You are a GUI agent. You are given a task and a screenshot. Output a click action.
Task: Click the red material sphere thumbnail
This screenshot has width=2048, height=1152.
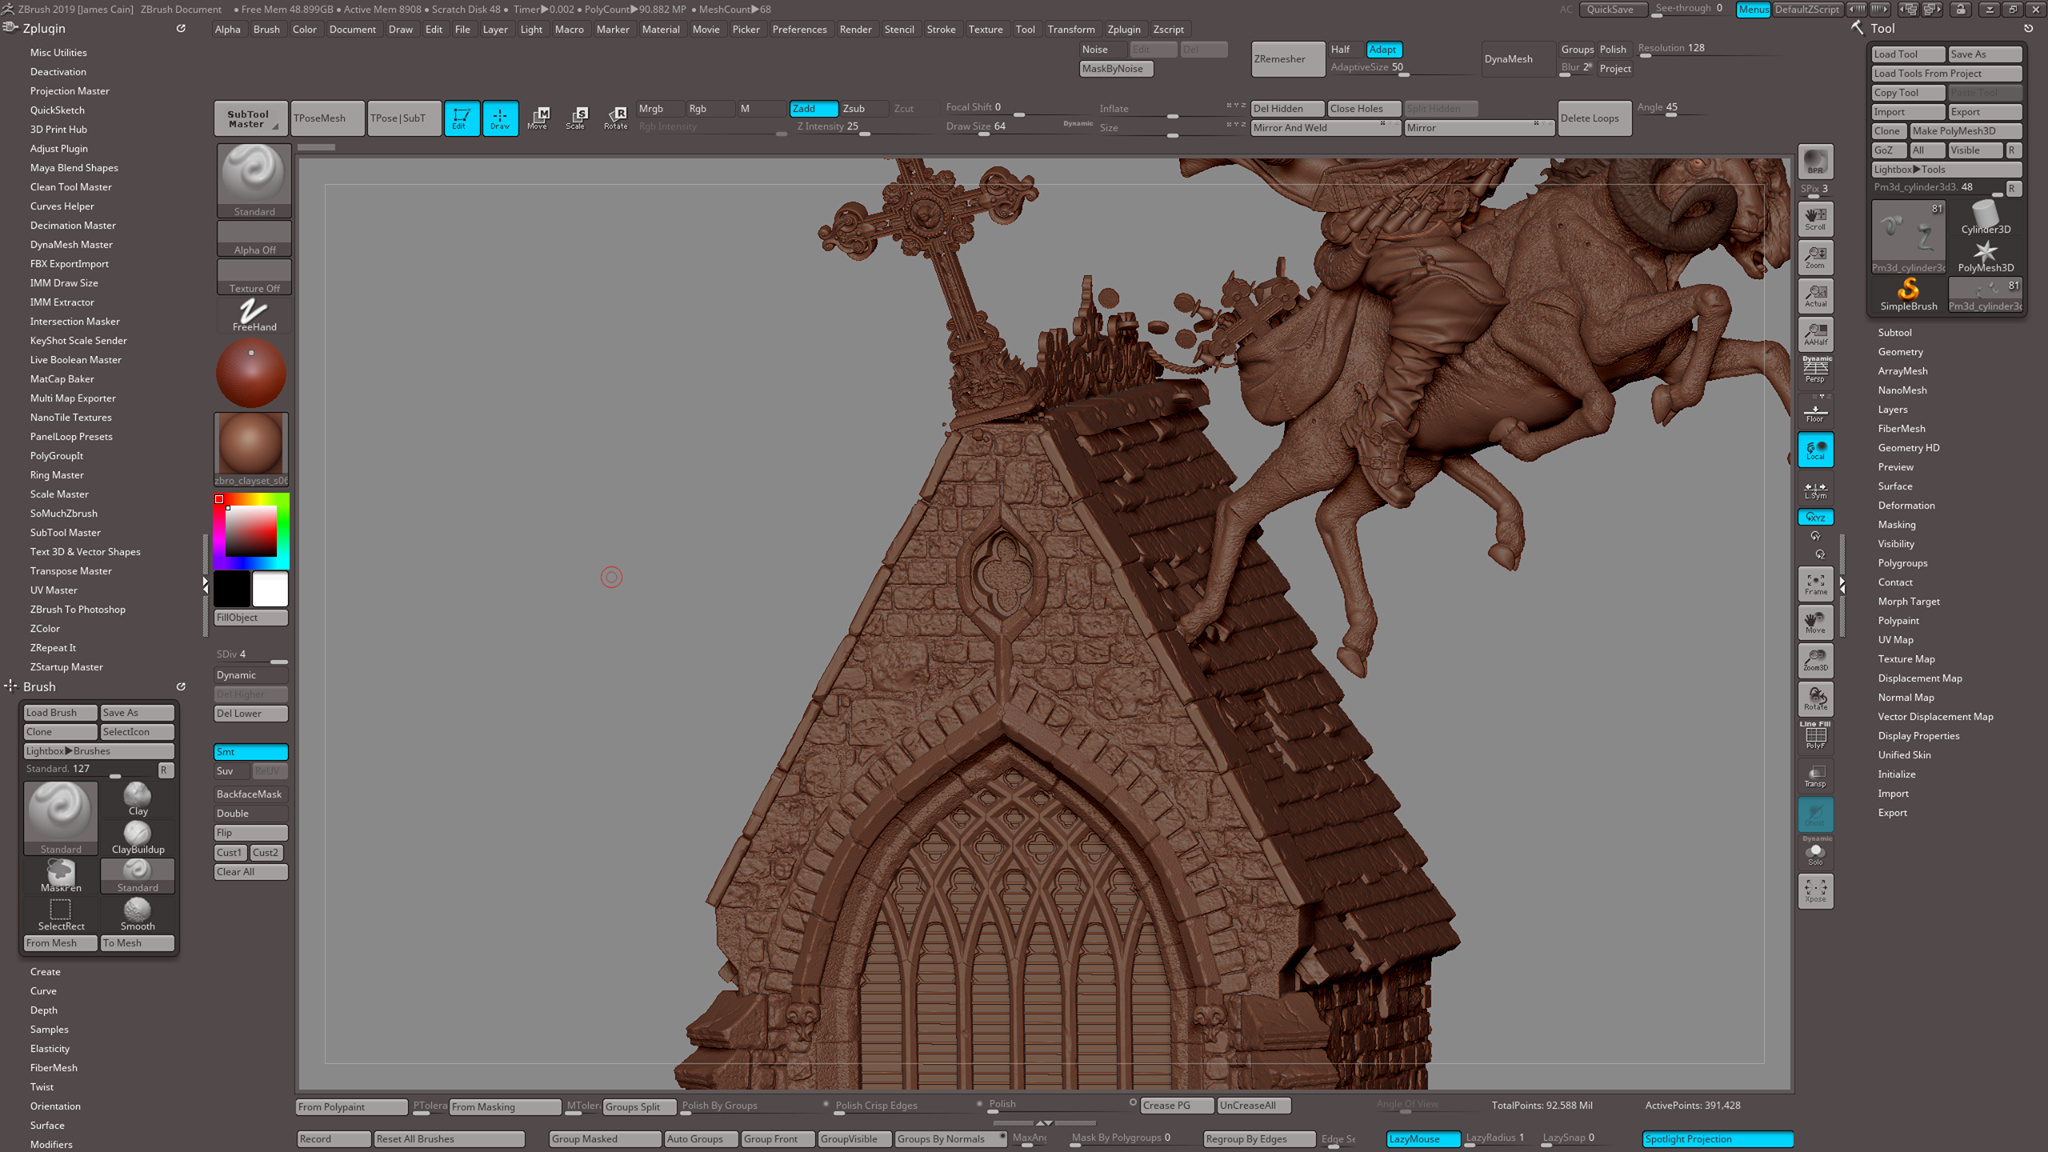coord(251,373)
